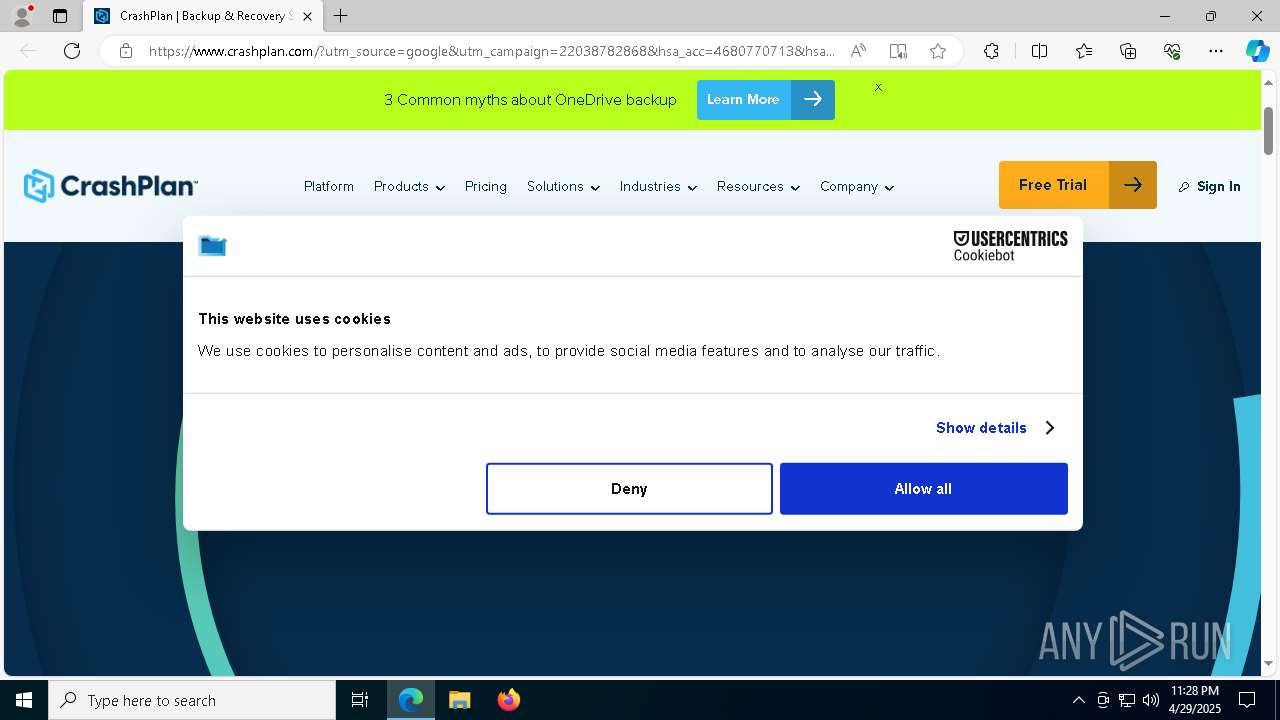The height and width of the screenshot is (720, 1280).
Task: Open the volume speaker tray icon
Action: coord(1150,700)
